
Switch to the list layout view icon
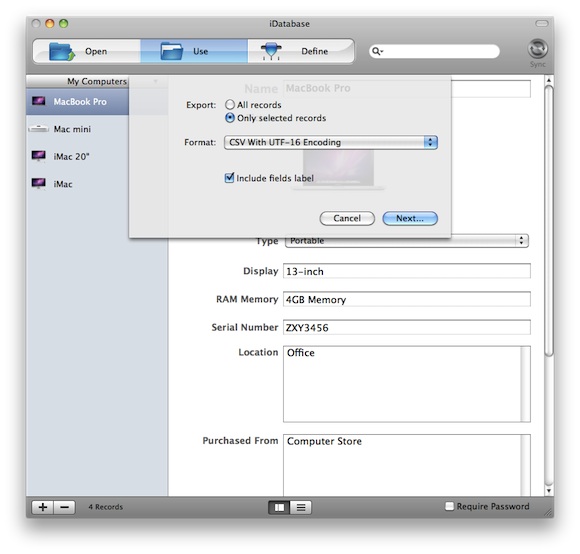coord(301,507)
